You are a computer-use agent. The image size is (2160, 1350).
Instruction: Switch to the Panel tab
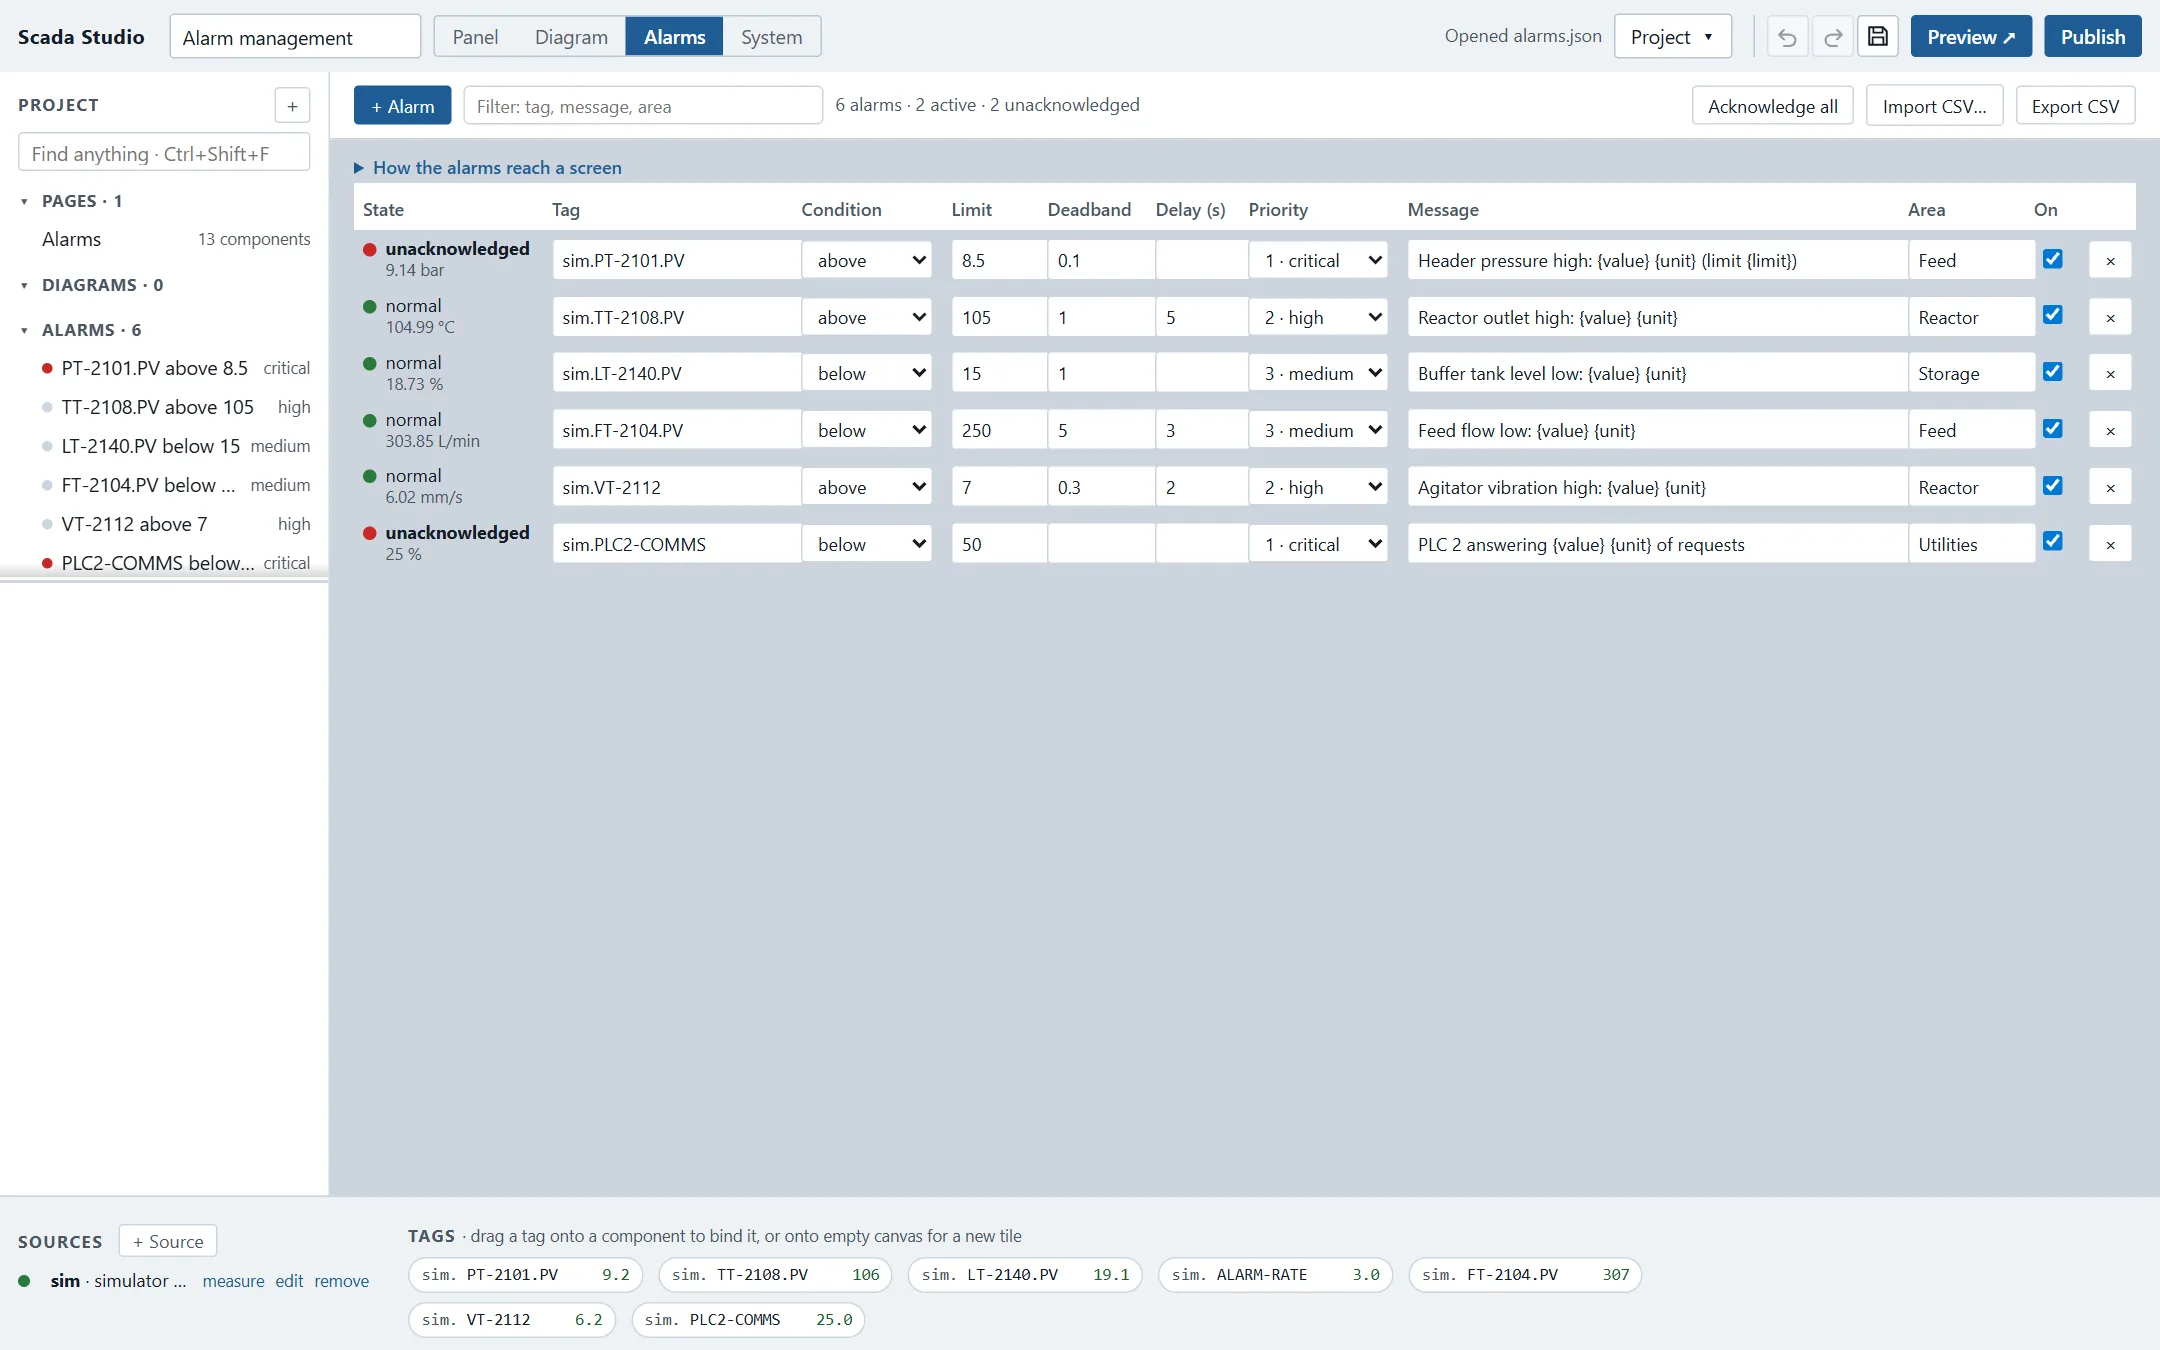(x=475, y=37)
